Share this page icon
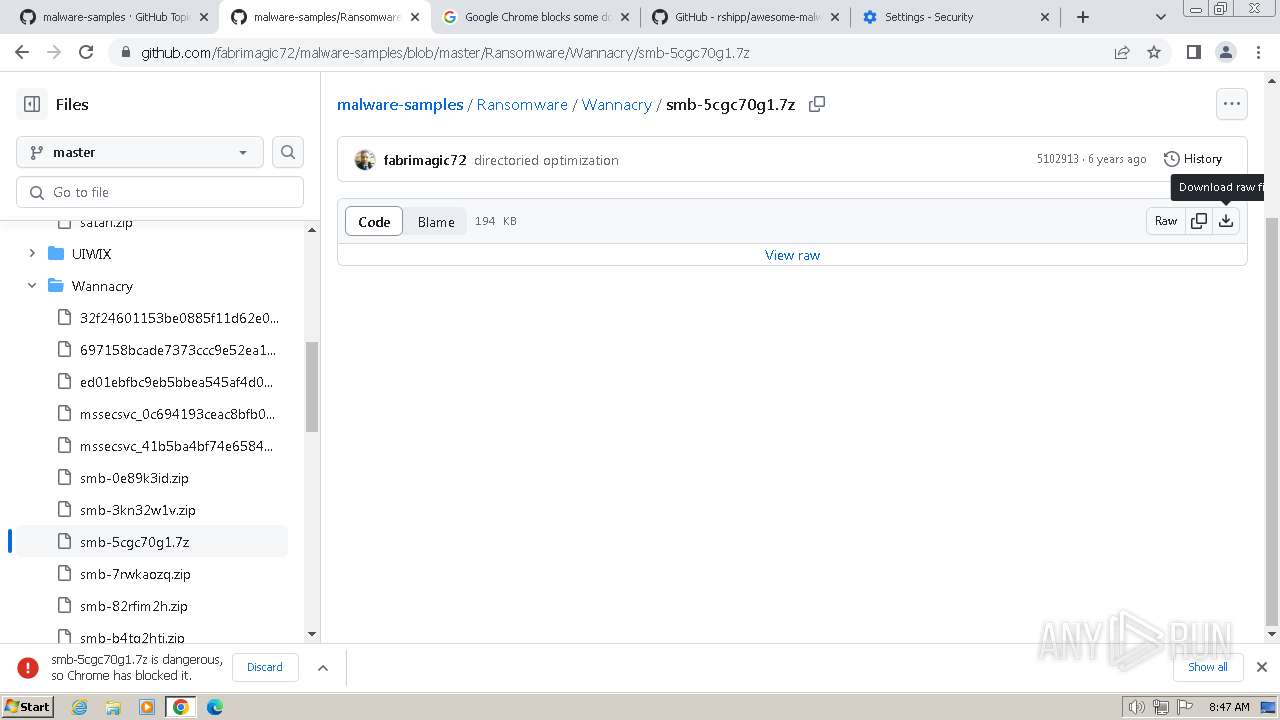The image size is (1280, 720). [1122, 52]
